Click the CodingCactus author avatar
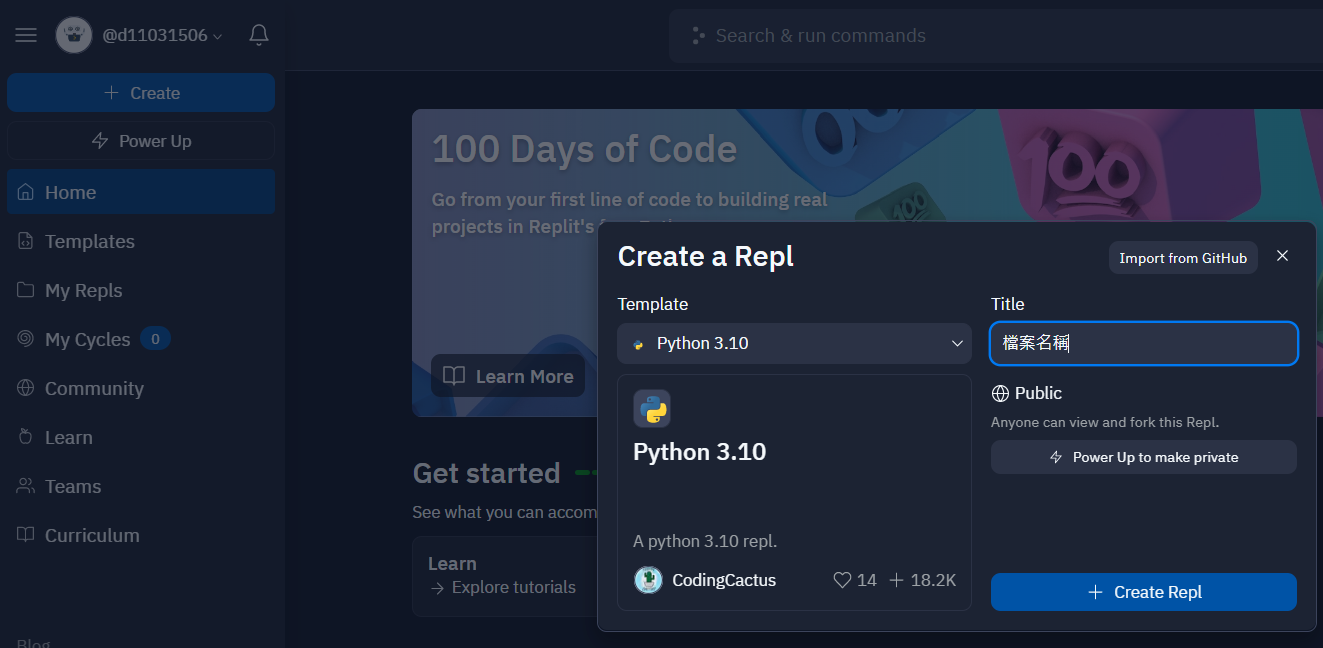This screenshot has width=1323, height=648. click(x=648, y=580)
